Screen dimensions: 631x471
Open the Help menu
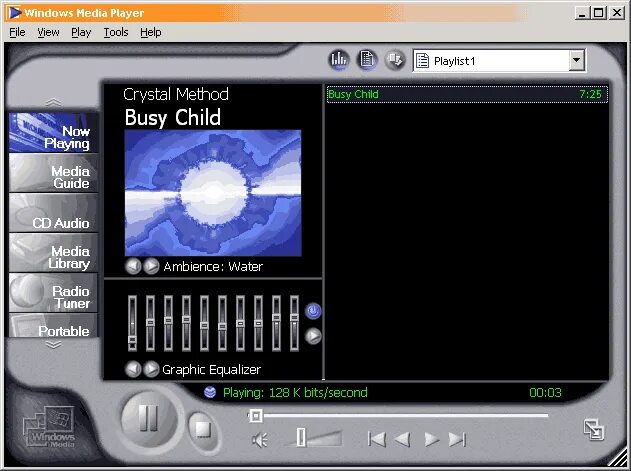151,32
